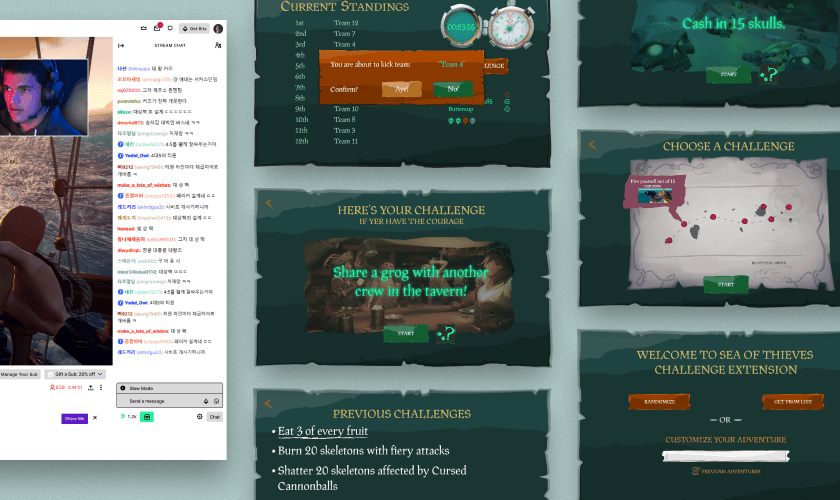Click the share upload icon below the stream
This screenshot has width=840, height=500.
coord(91,387)
